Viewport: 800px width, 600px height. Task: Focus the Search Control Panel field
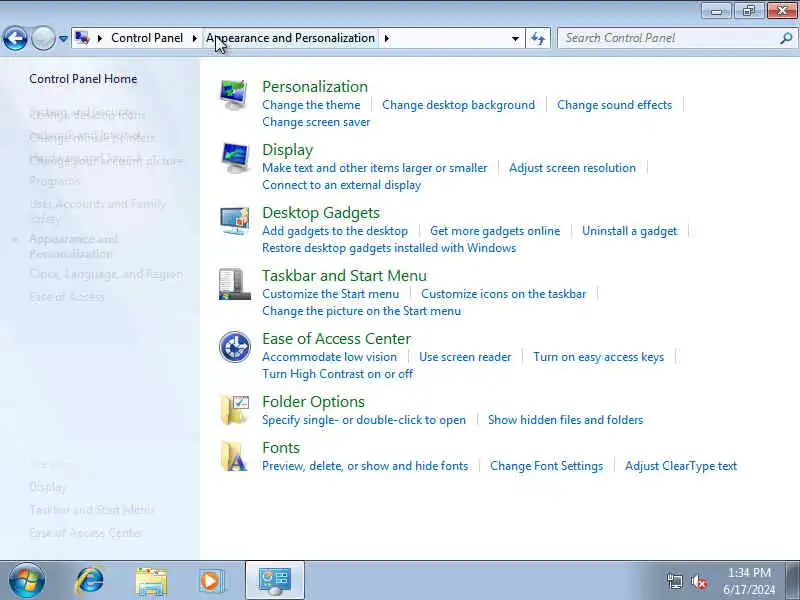(x=668, y=38)
